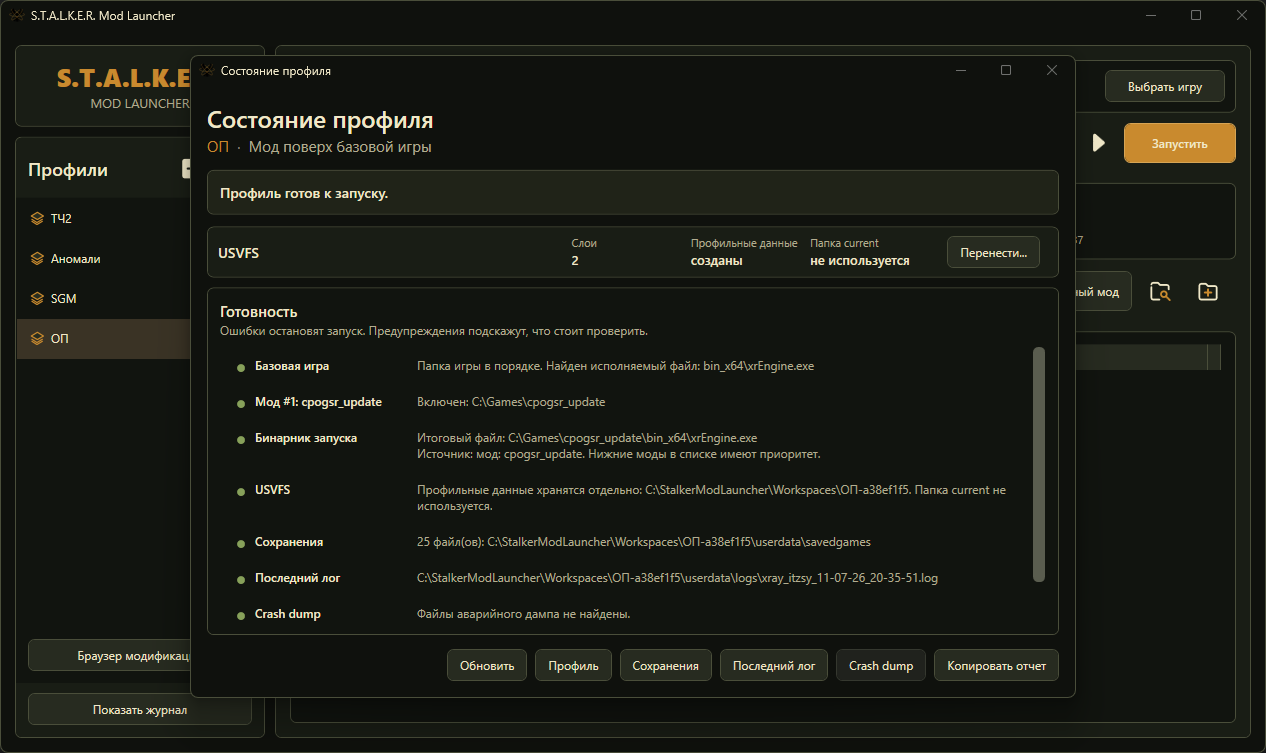Viewport: 1266px width, 753px height.
Task: Click the Готовность heading
Action: coord(259,312)
